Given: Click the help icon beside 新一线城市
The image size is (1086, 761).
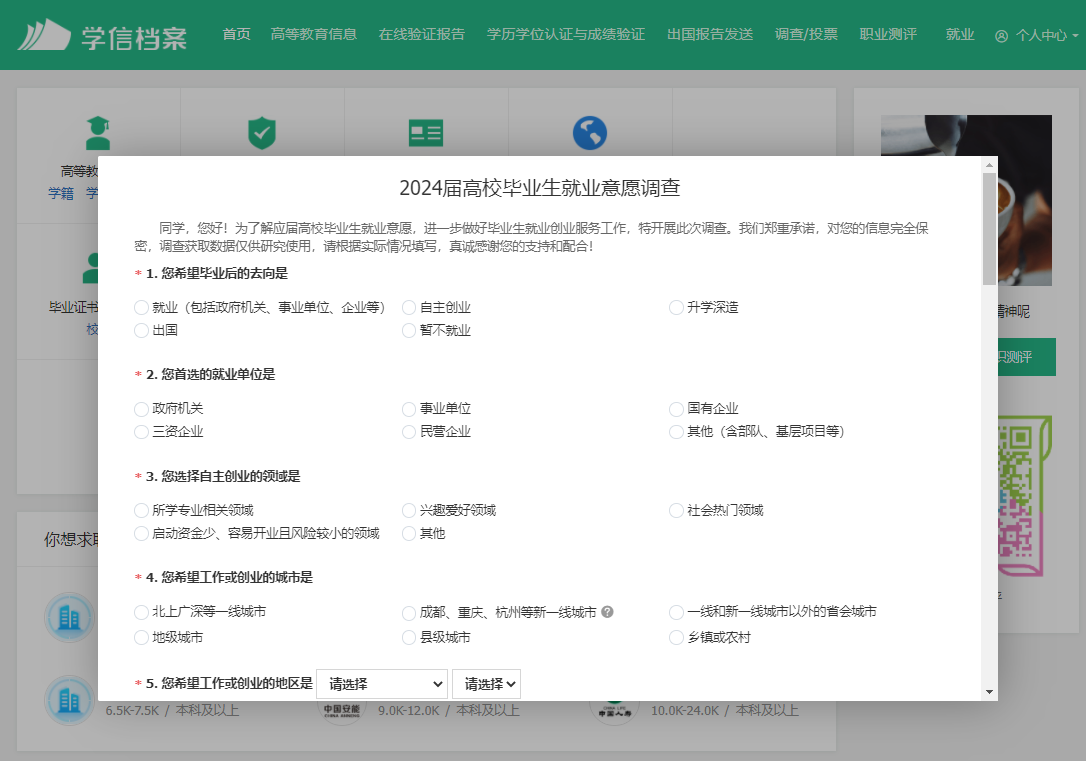Looking at the screenshot, I should 607,612.
